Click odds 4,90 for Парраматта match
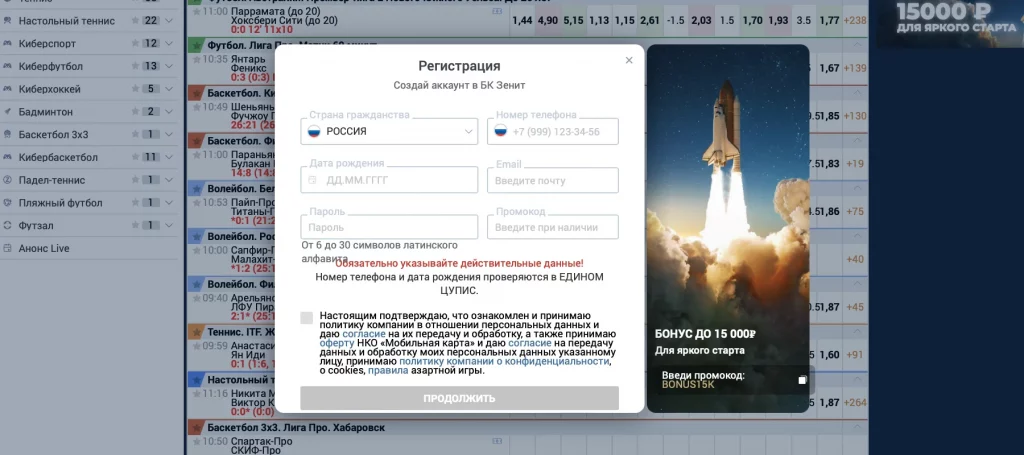Viewport: 1024px width, 455px height. tap(547, 21)
